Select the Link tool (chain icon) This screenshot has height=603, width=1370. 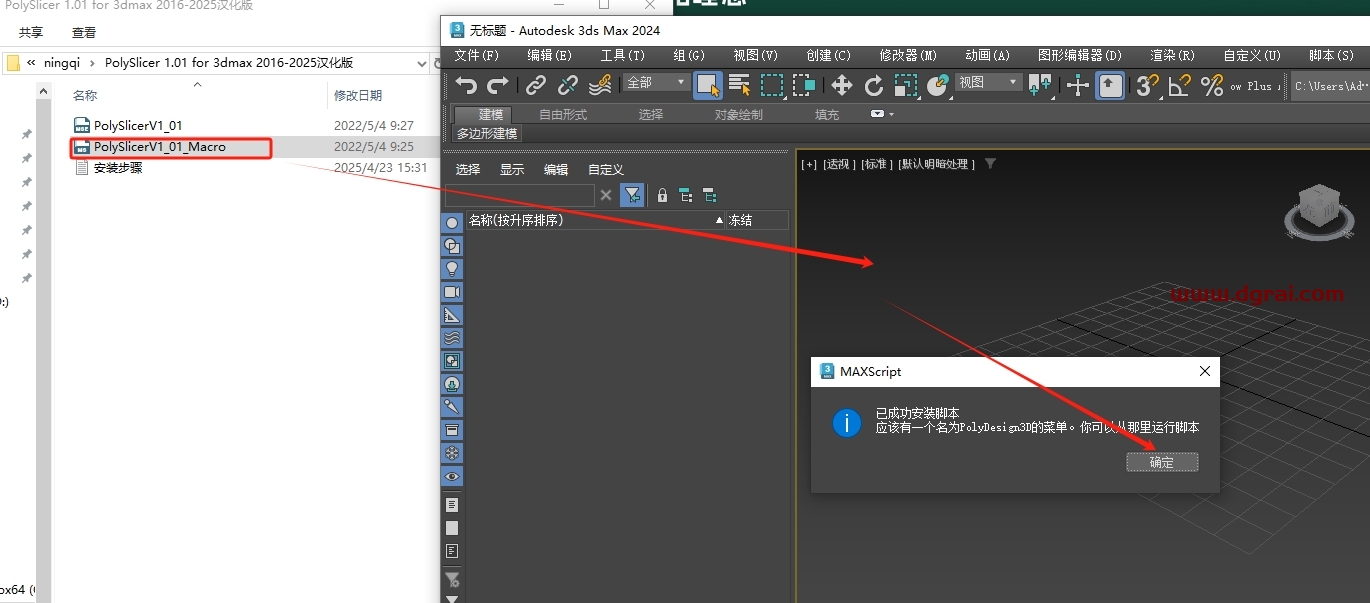click(x=537, y=85)
